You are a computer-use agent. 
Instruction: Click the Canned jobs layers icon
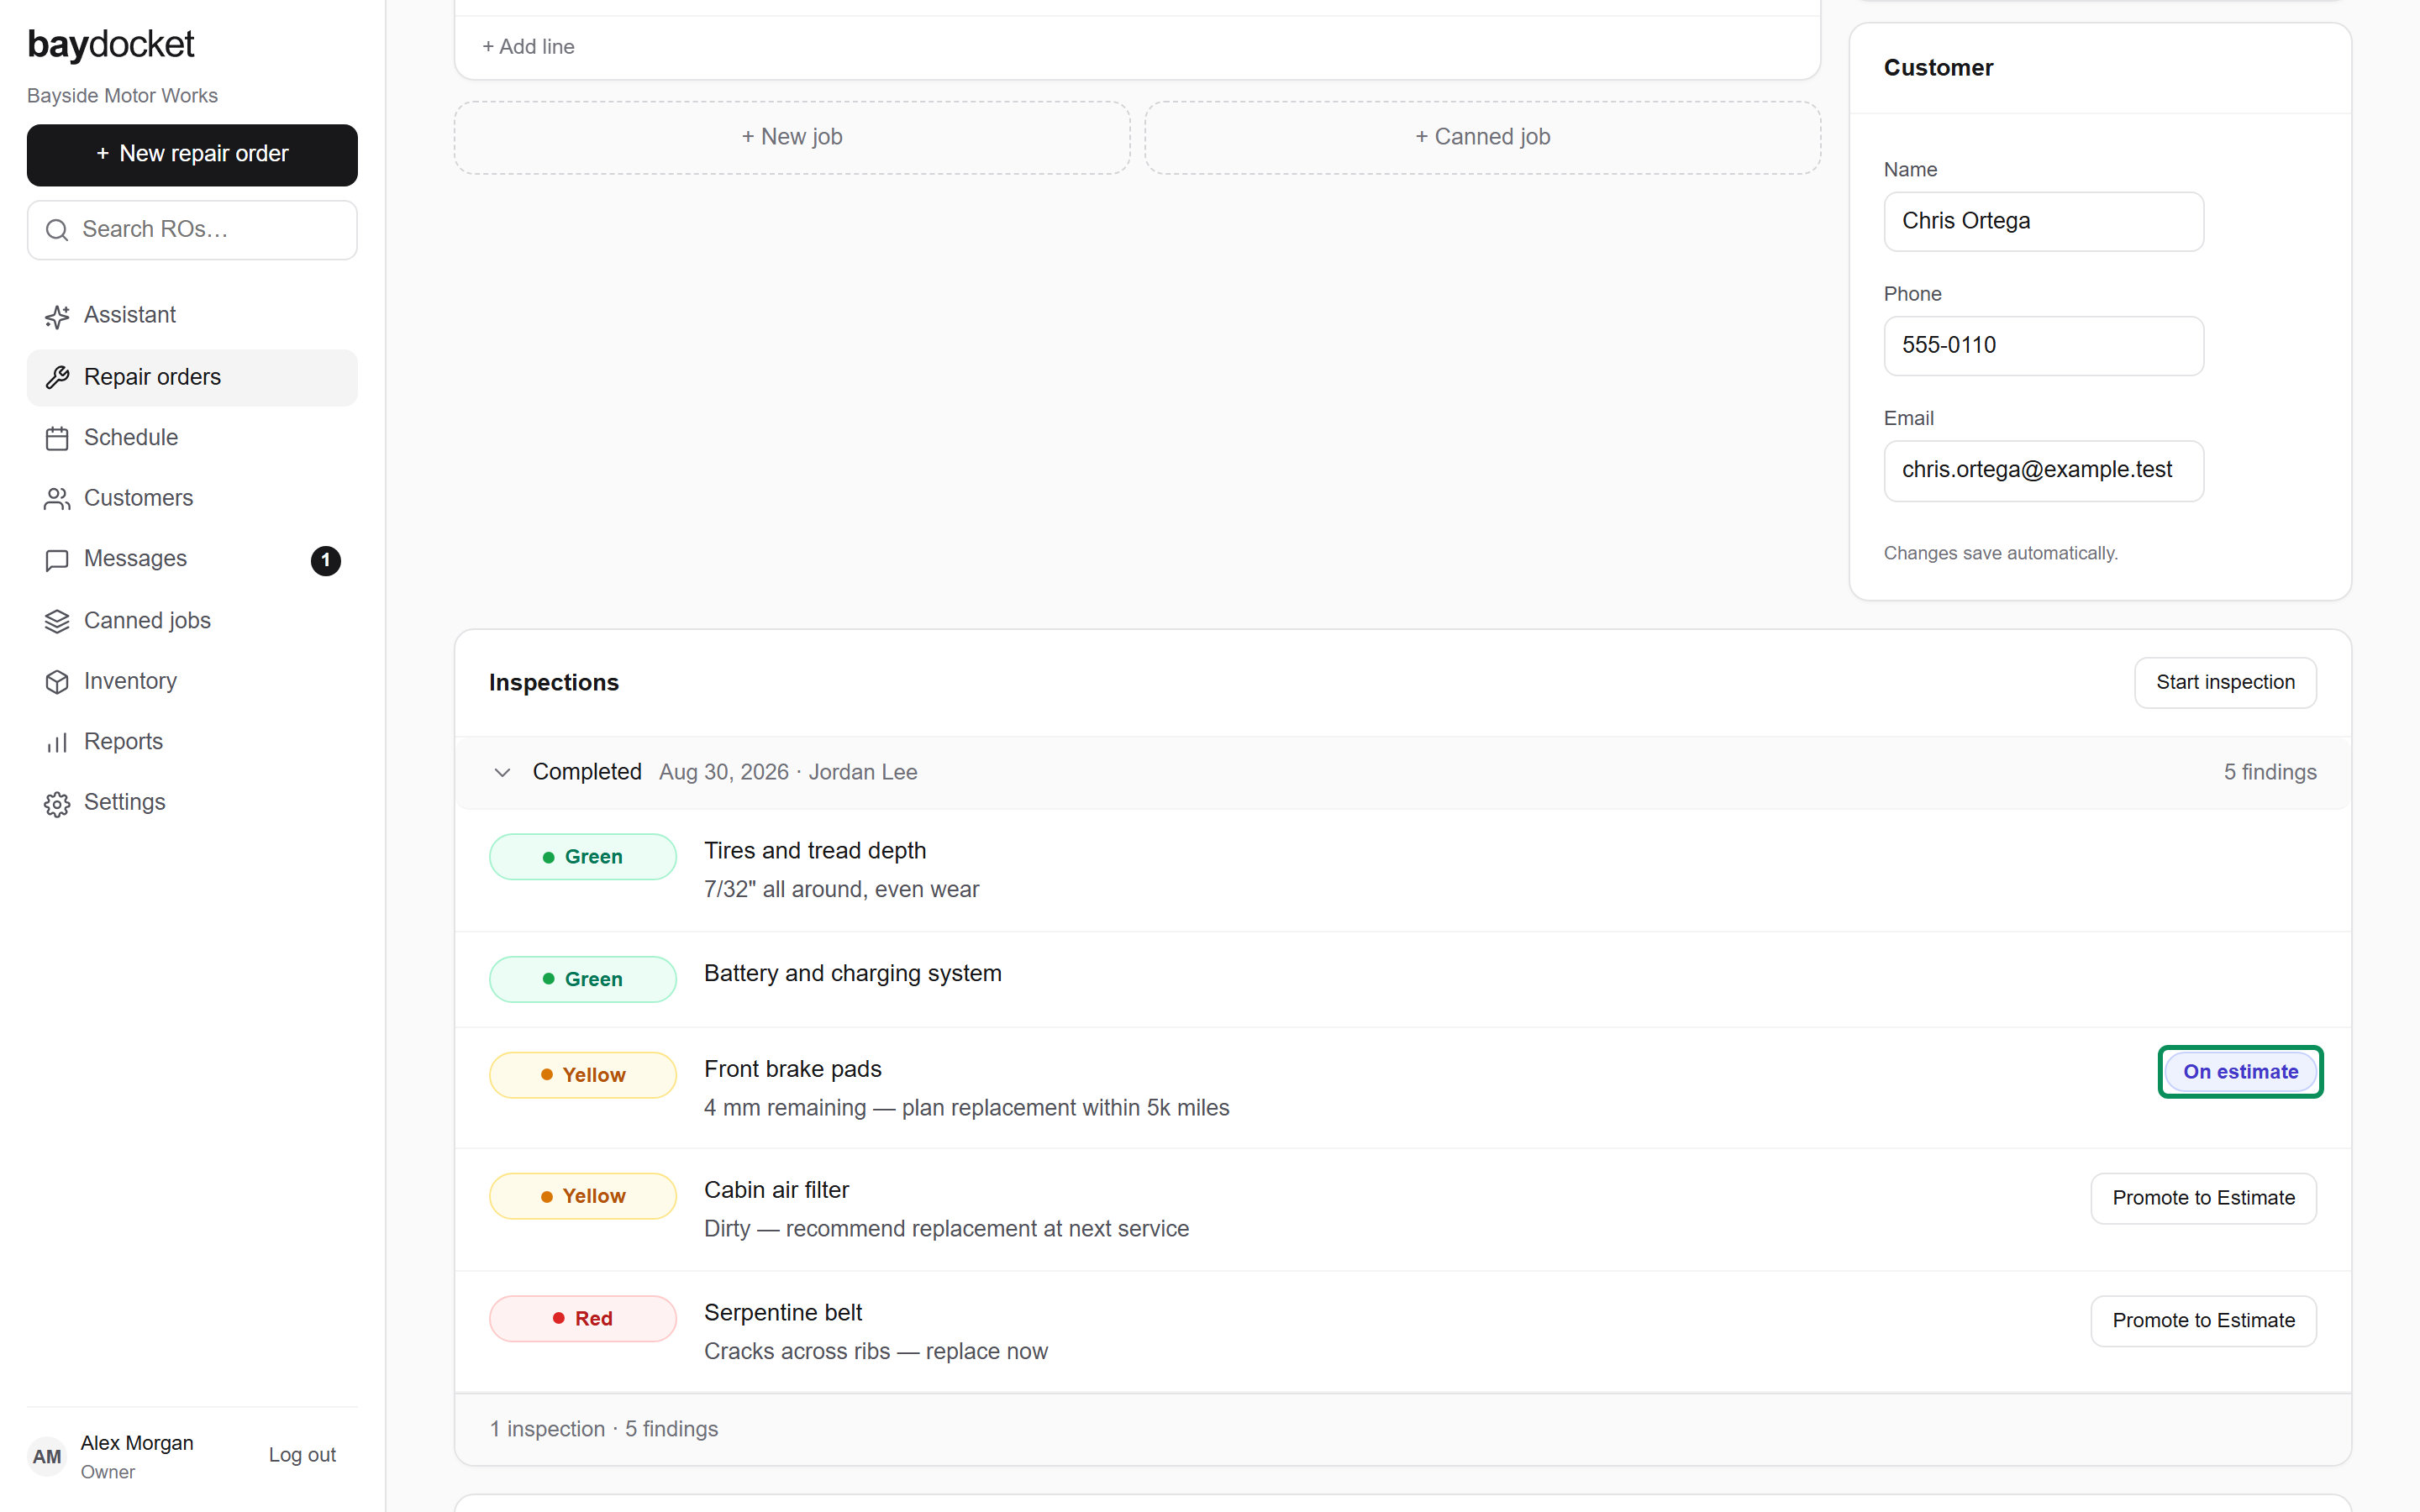[57, 621]
